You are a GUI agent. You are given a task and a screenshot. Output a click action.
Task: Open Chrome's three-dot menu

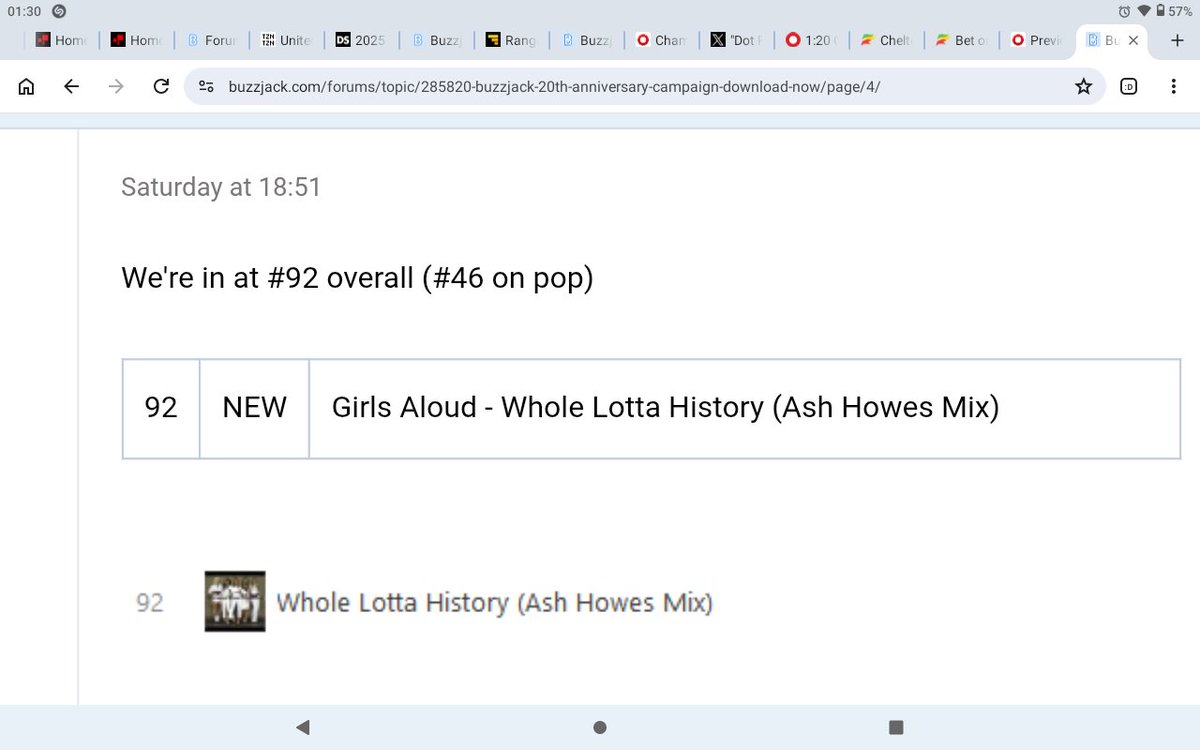click(1173, 87)
